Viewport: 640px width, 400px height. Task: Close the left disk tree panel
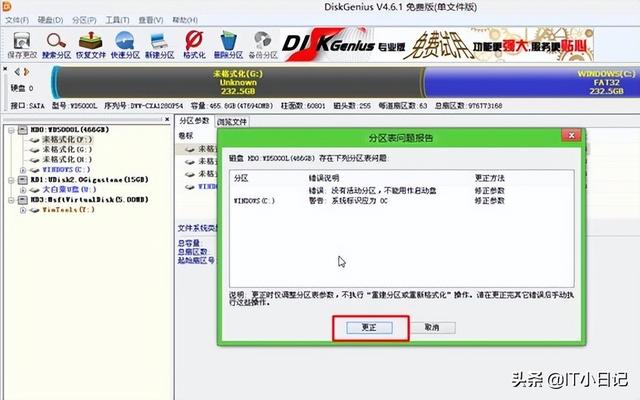[167, 120]
